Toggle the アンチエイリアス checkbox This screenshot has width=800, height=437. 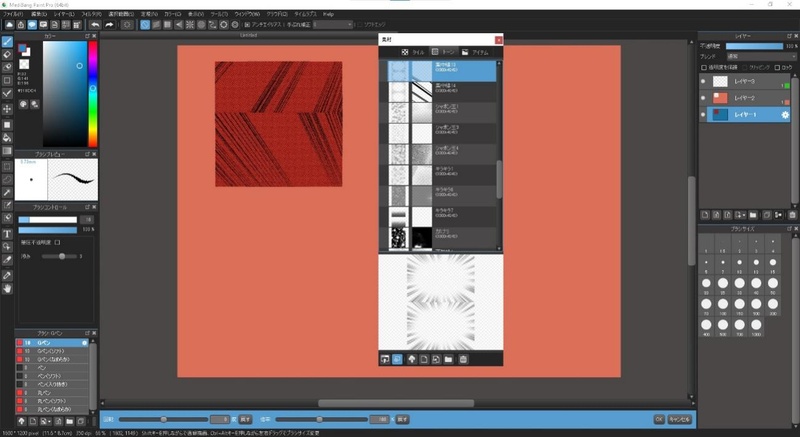247,24
